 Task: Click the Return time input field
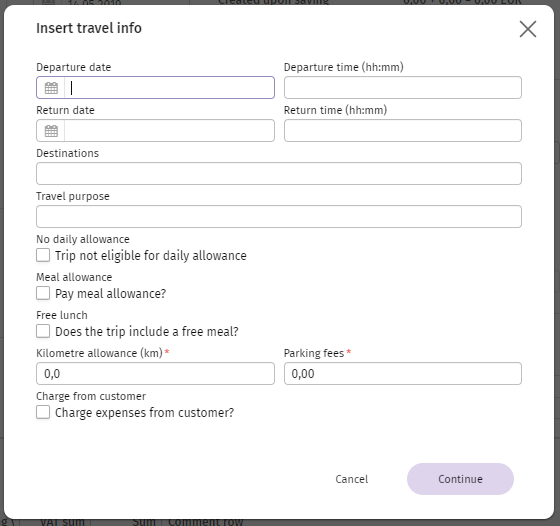tap(402, 130)
